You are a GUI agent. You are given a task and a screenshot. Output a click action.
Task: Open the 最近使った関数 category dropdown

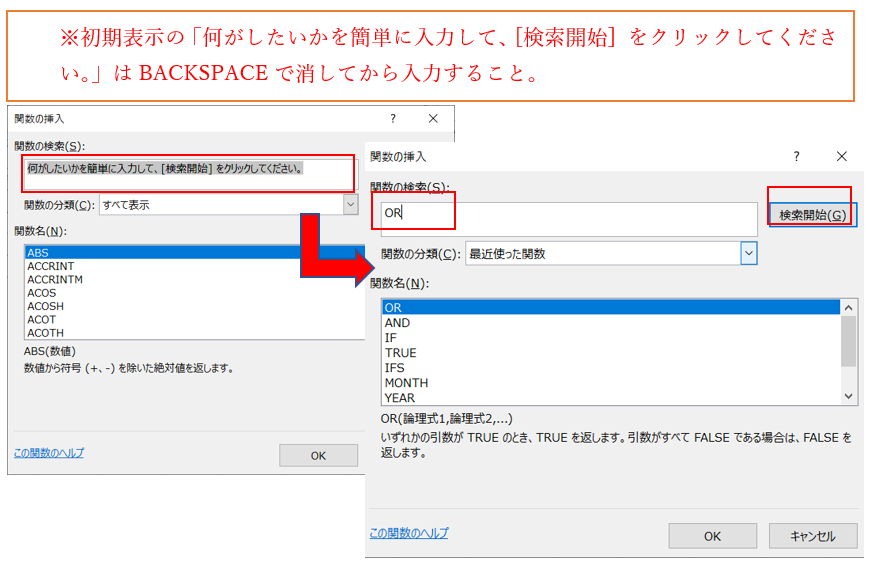pos(748,254)
